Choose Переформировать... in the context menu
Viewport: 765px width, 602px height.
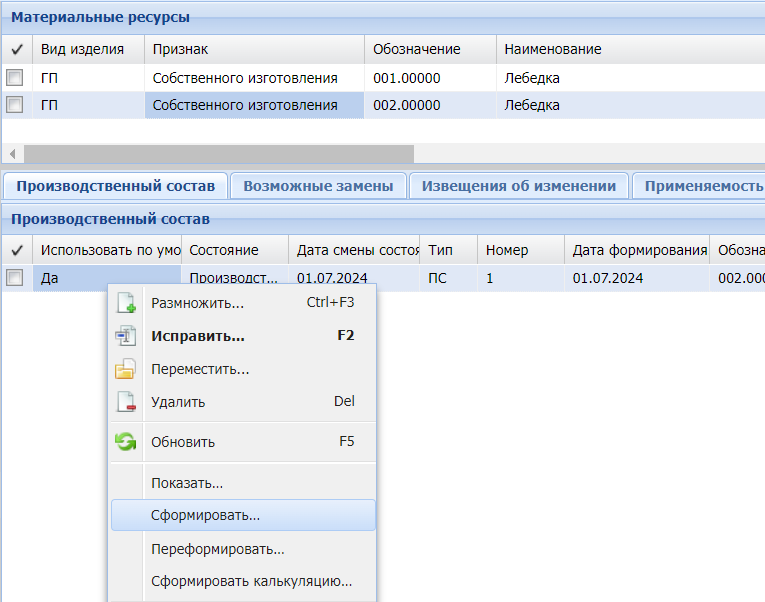click(217, 549)
